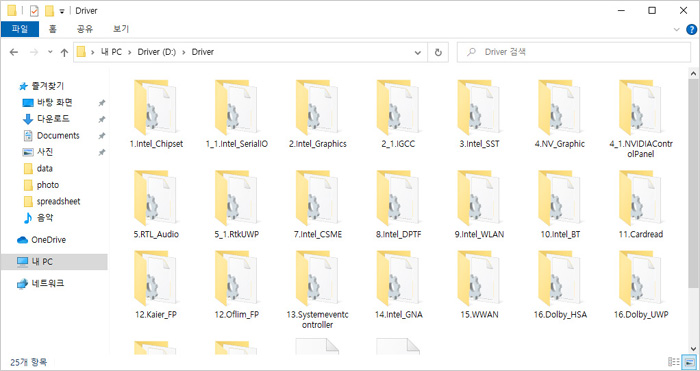Click the vertical scrollbar down arrow
The height and width of the screenshot is (371, 700).
pyautogui.click(x=693, y=349)
